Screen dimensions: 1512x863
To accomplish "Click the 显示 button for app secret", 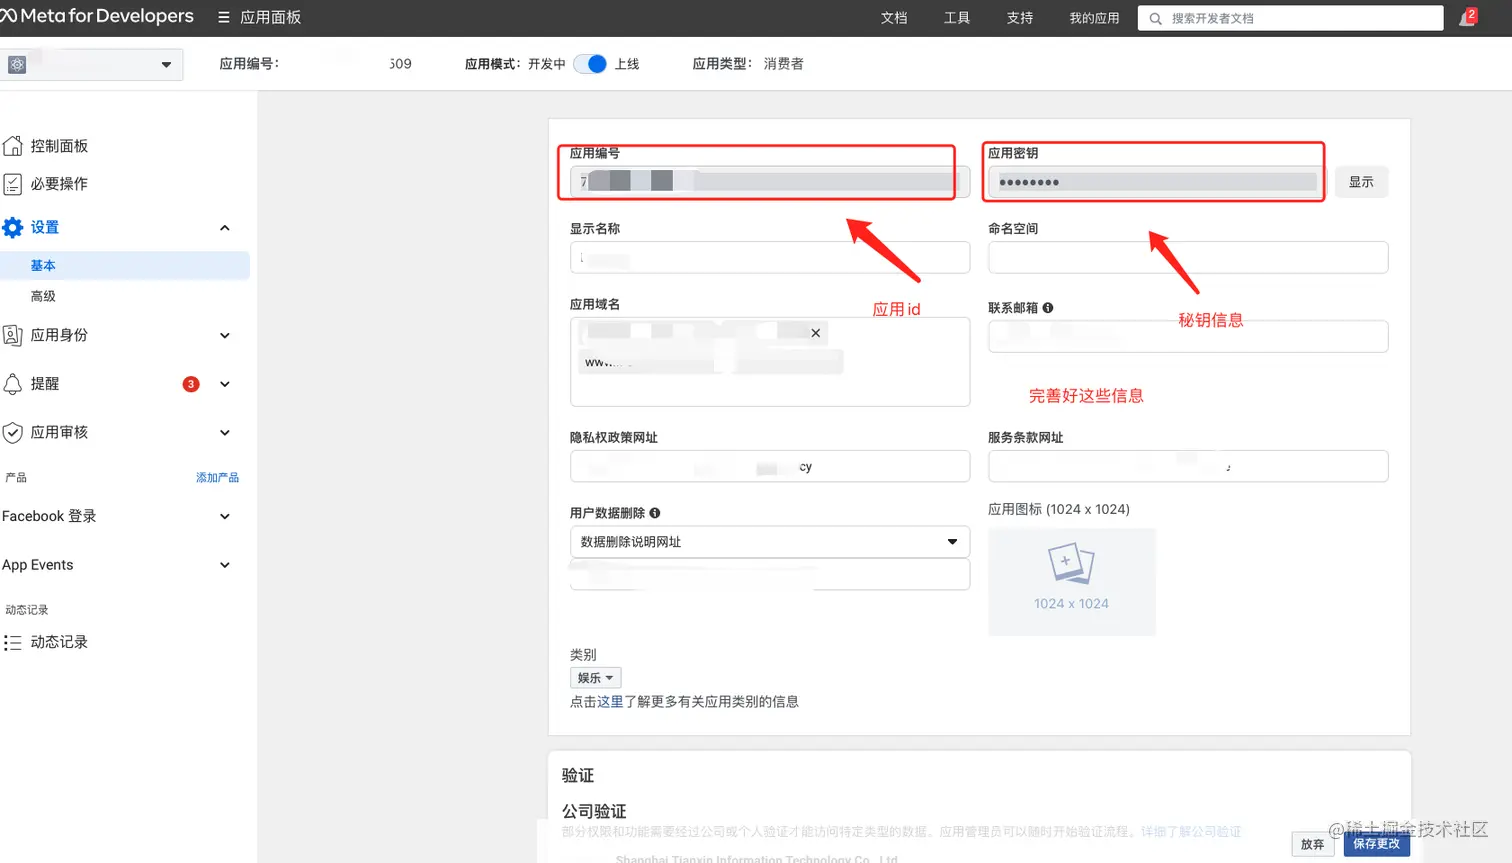I will [1361, 182].
